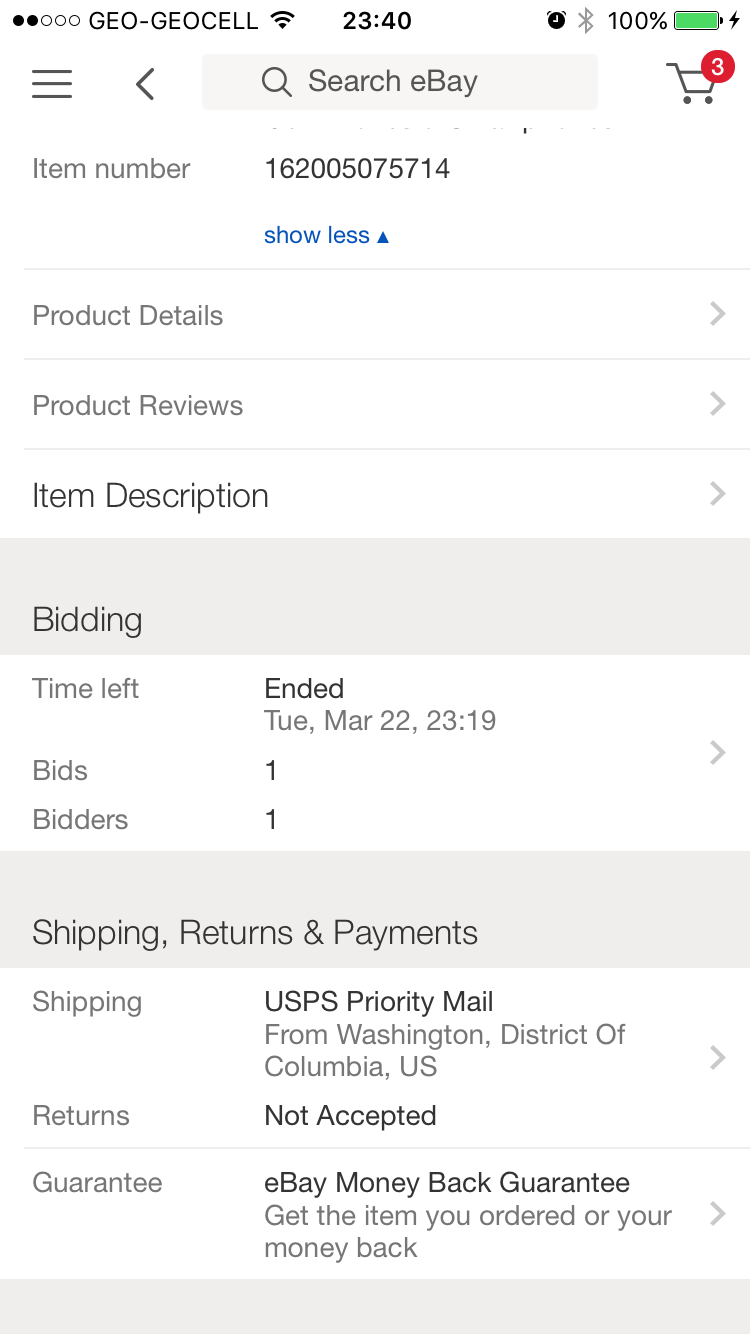
Task: View USPS Priority Mail shipping details
Action: pos(379,1002)
